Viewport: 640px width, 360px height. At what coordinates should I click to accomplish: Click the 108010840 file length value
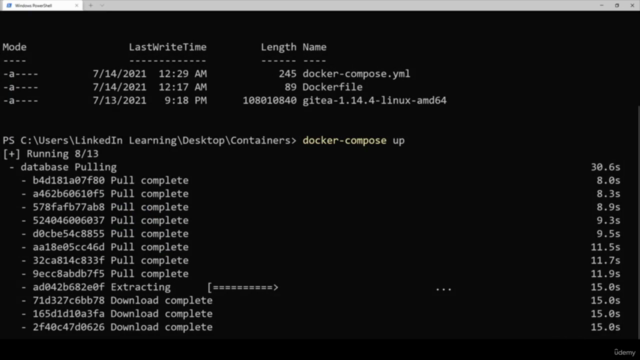click(x=270, y=100)
